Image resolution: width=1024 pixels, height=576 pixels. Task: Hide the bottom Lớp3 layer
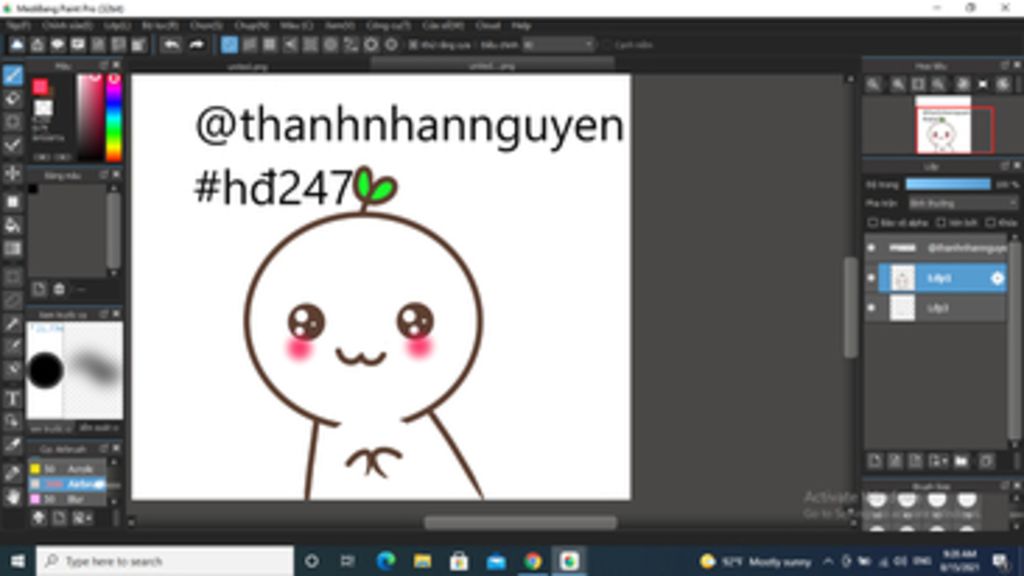pyautogui.click(x=871, y=308)
